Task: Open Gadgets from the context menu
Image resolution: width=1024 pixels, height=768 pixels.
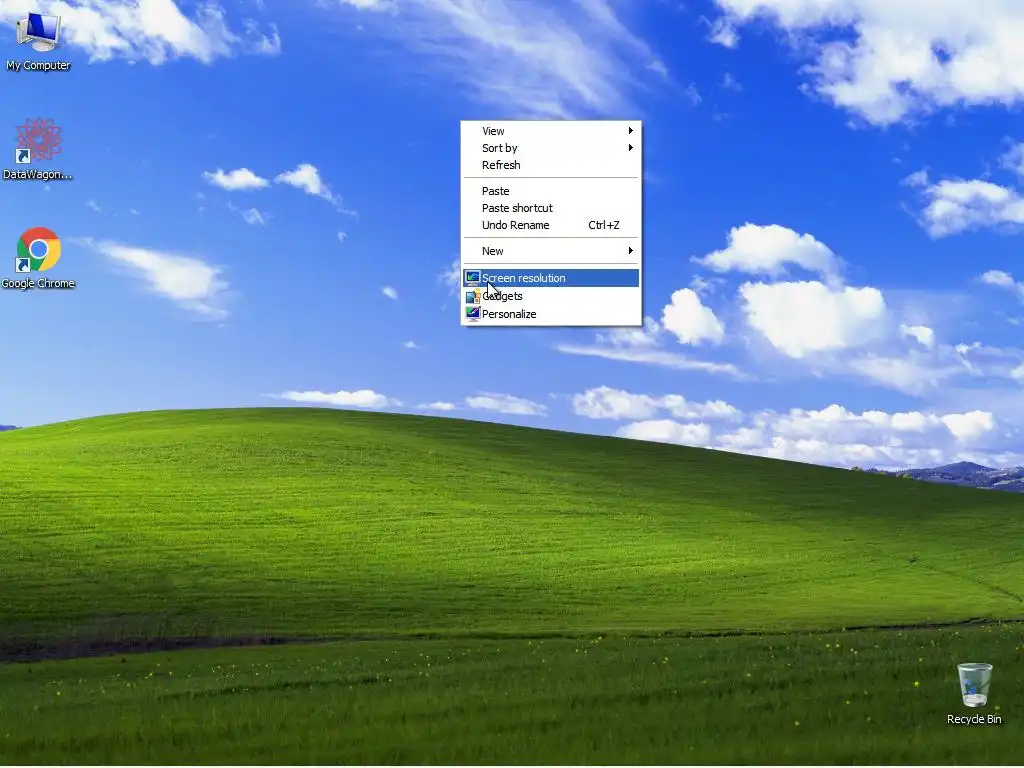Action: pos(551,296)
